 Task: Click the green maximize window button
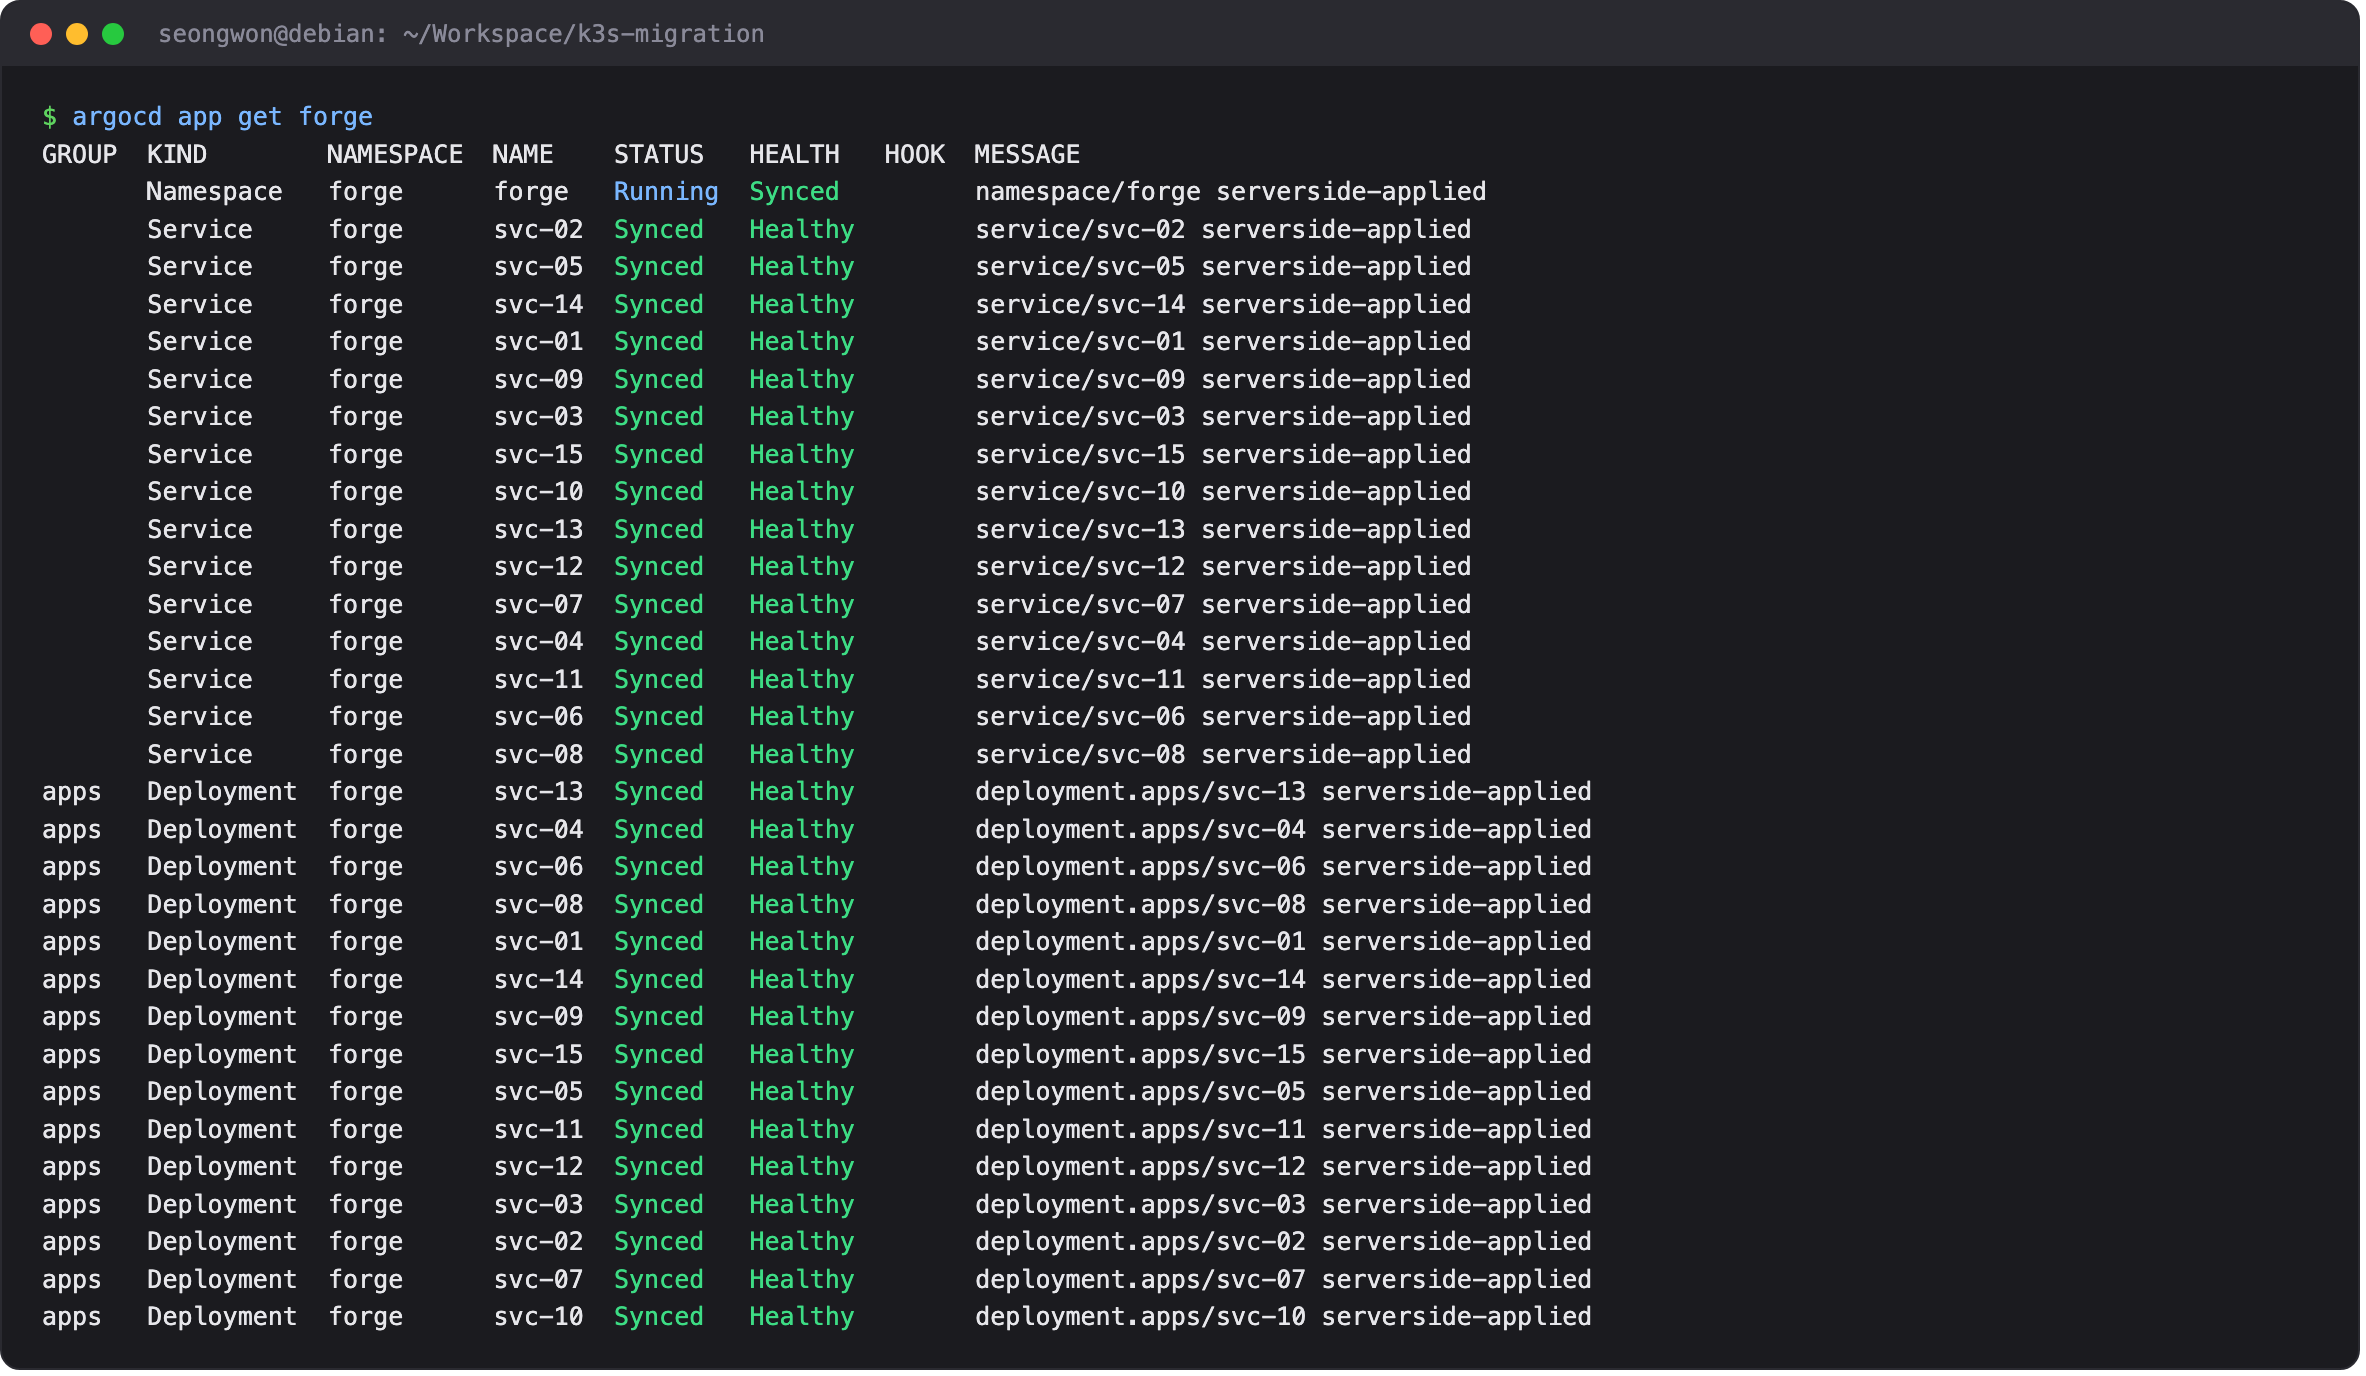[x=113, y=34]
